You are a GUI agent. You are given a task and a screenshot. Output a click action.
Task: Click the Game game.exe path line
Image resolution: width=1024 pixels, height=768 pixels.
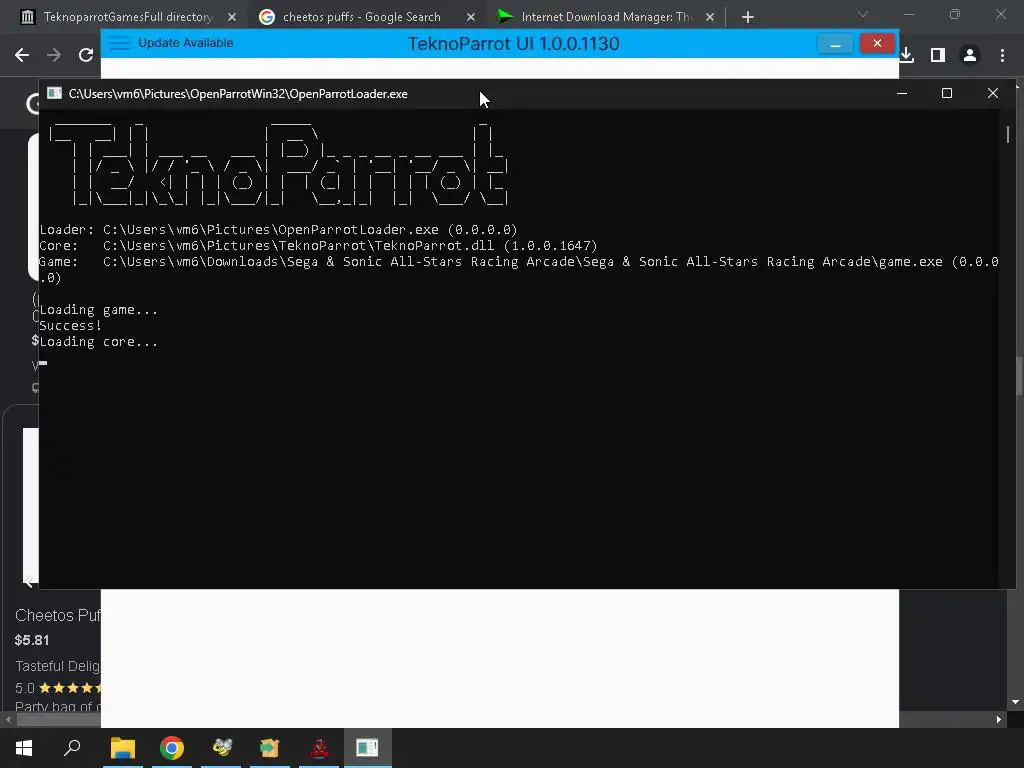[519, 269]
